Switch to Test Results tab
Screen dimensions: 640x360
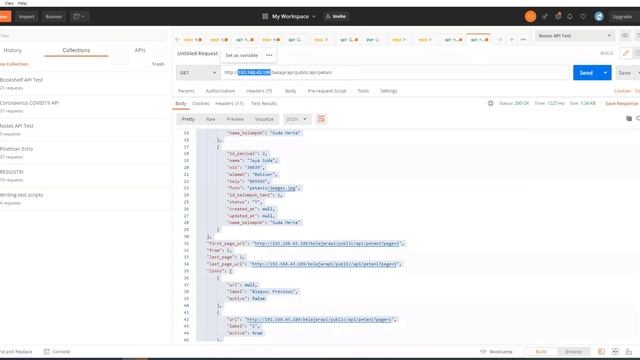click(x=264, y=104)
